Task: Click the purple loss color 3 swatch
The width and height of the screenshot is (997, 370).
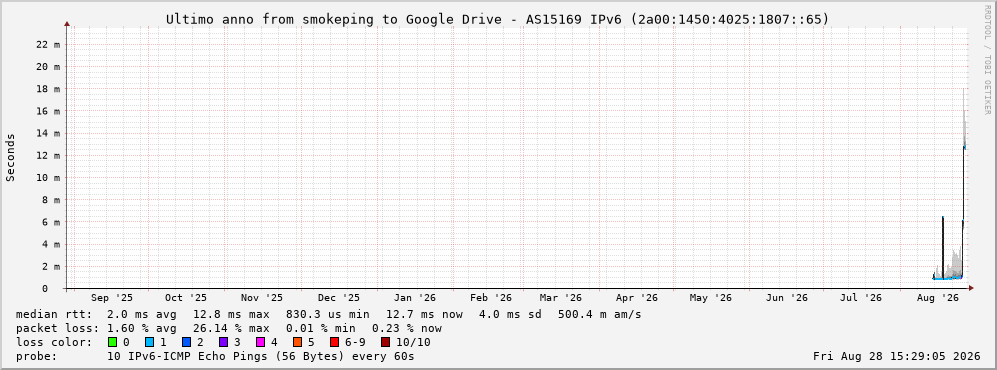Action: click(x=223, y=342)
